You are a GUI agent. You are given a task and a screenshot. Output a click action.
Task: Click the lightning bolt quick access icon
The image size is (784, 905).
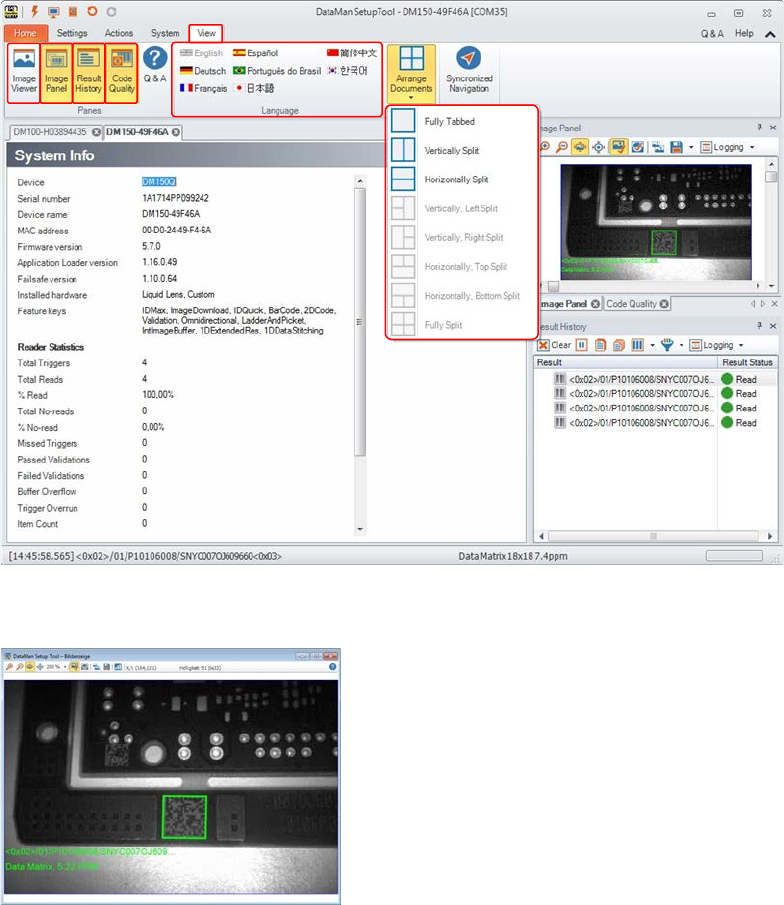click(34, 11)
